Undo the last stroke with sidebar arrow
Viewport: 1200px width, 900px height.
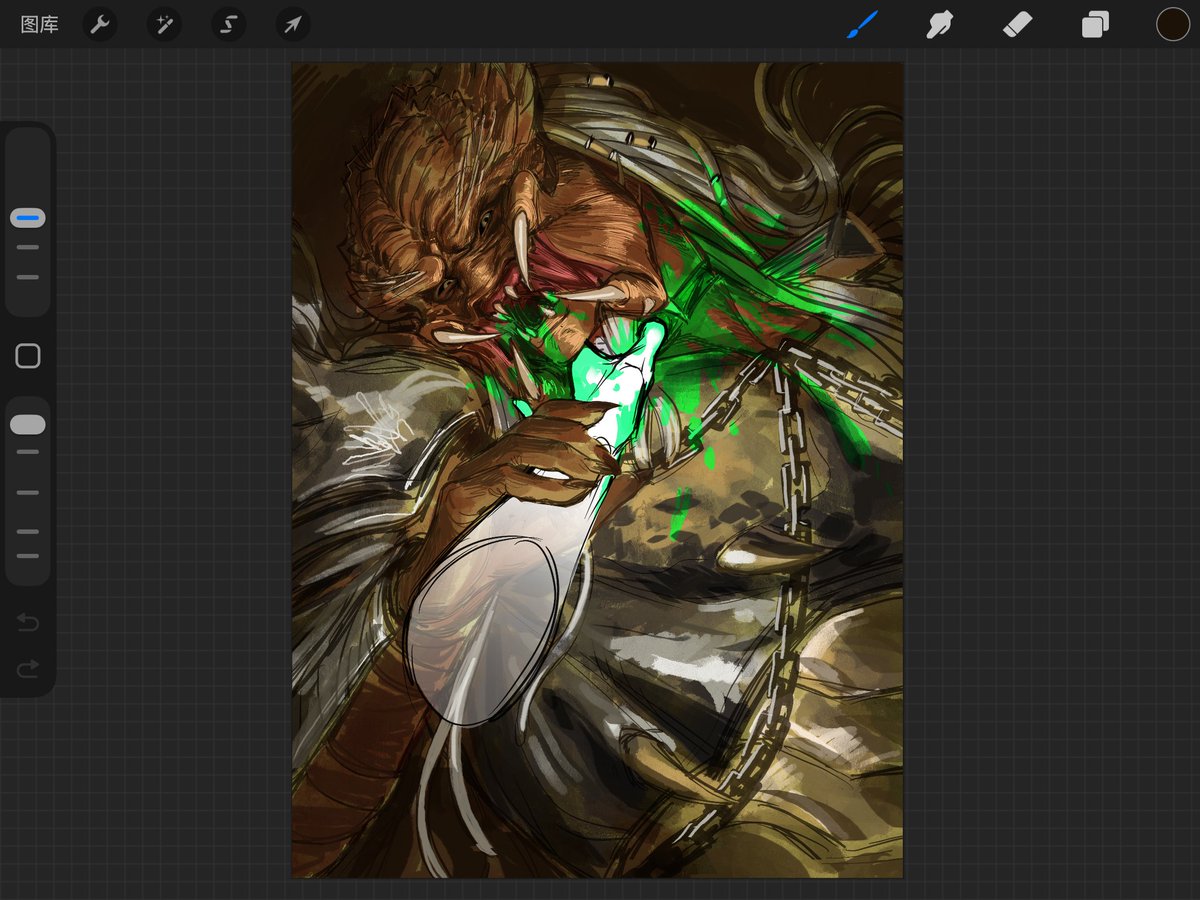pos(28,624)
